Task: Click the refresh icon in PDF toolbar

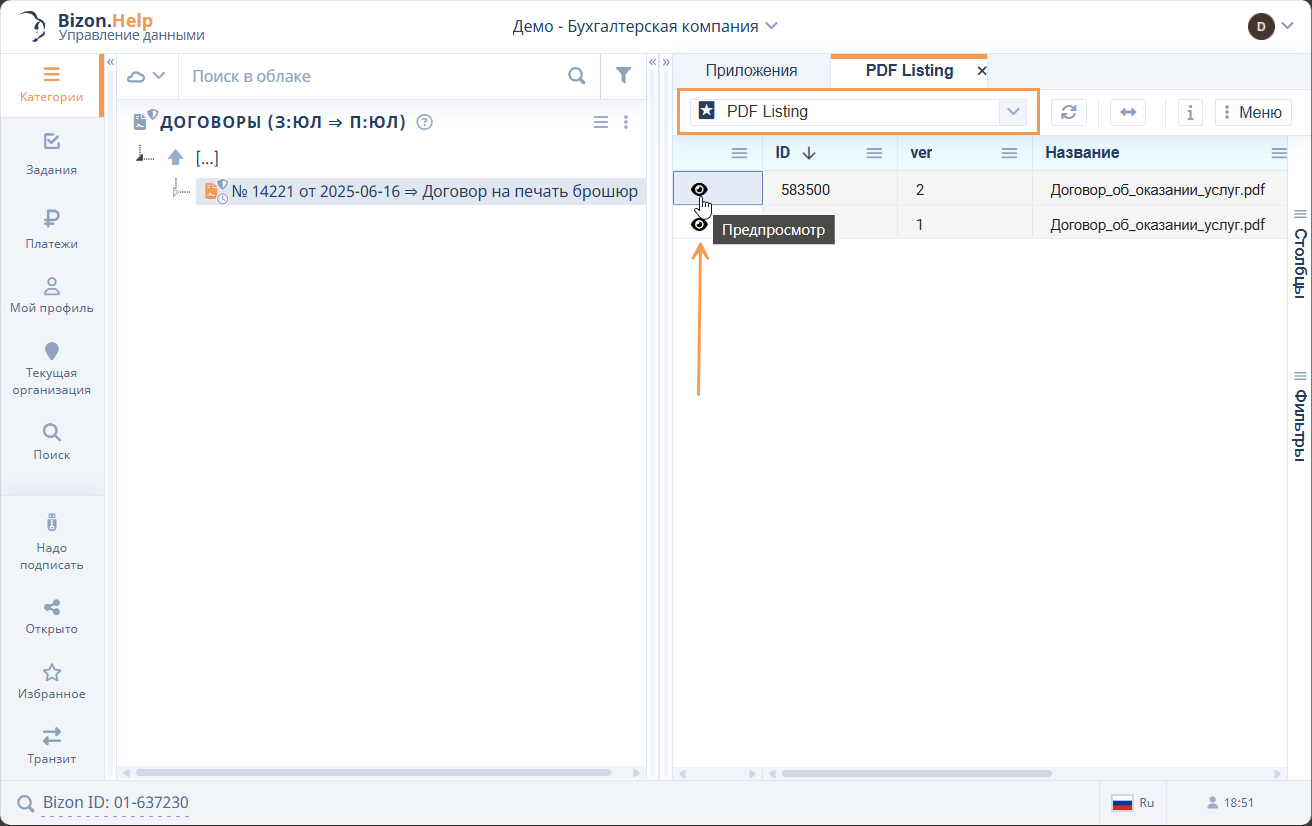Action: pyautogui.click(x=1068, y=112)
